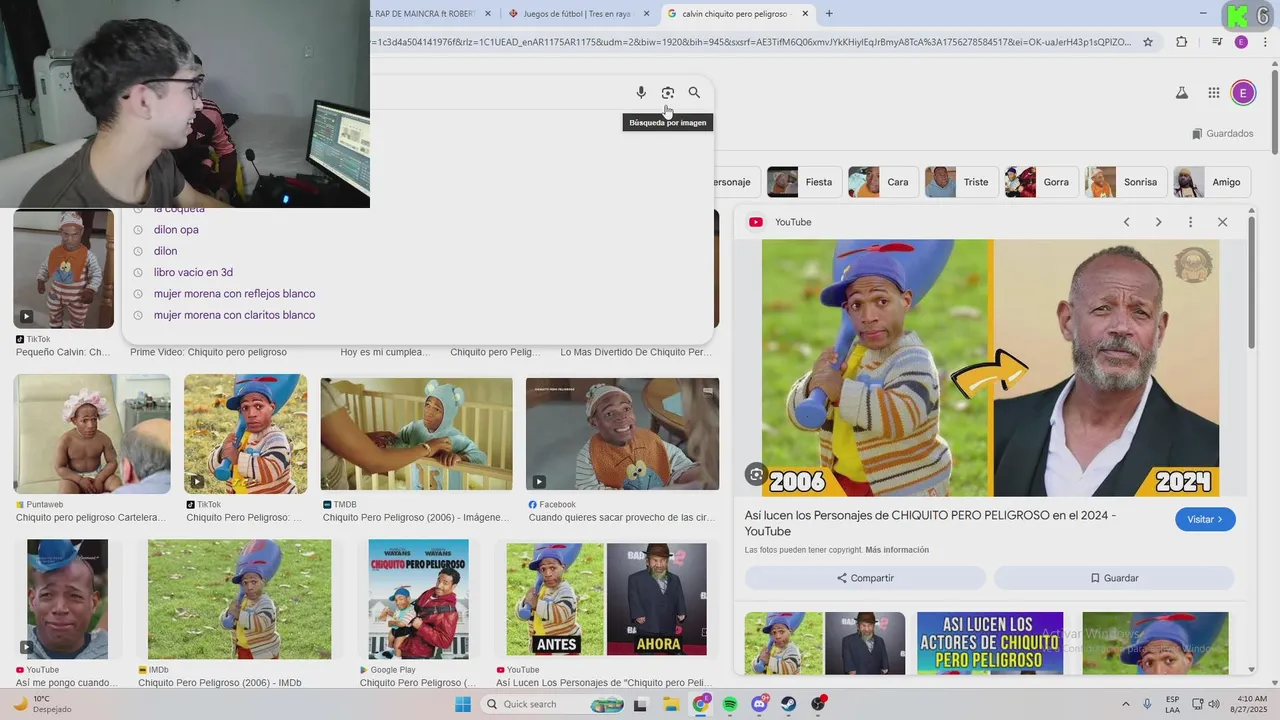
Task: Open the Google account avatar 'E'
Action: [x=1243, y=93]
